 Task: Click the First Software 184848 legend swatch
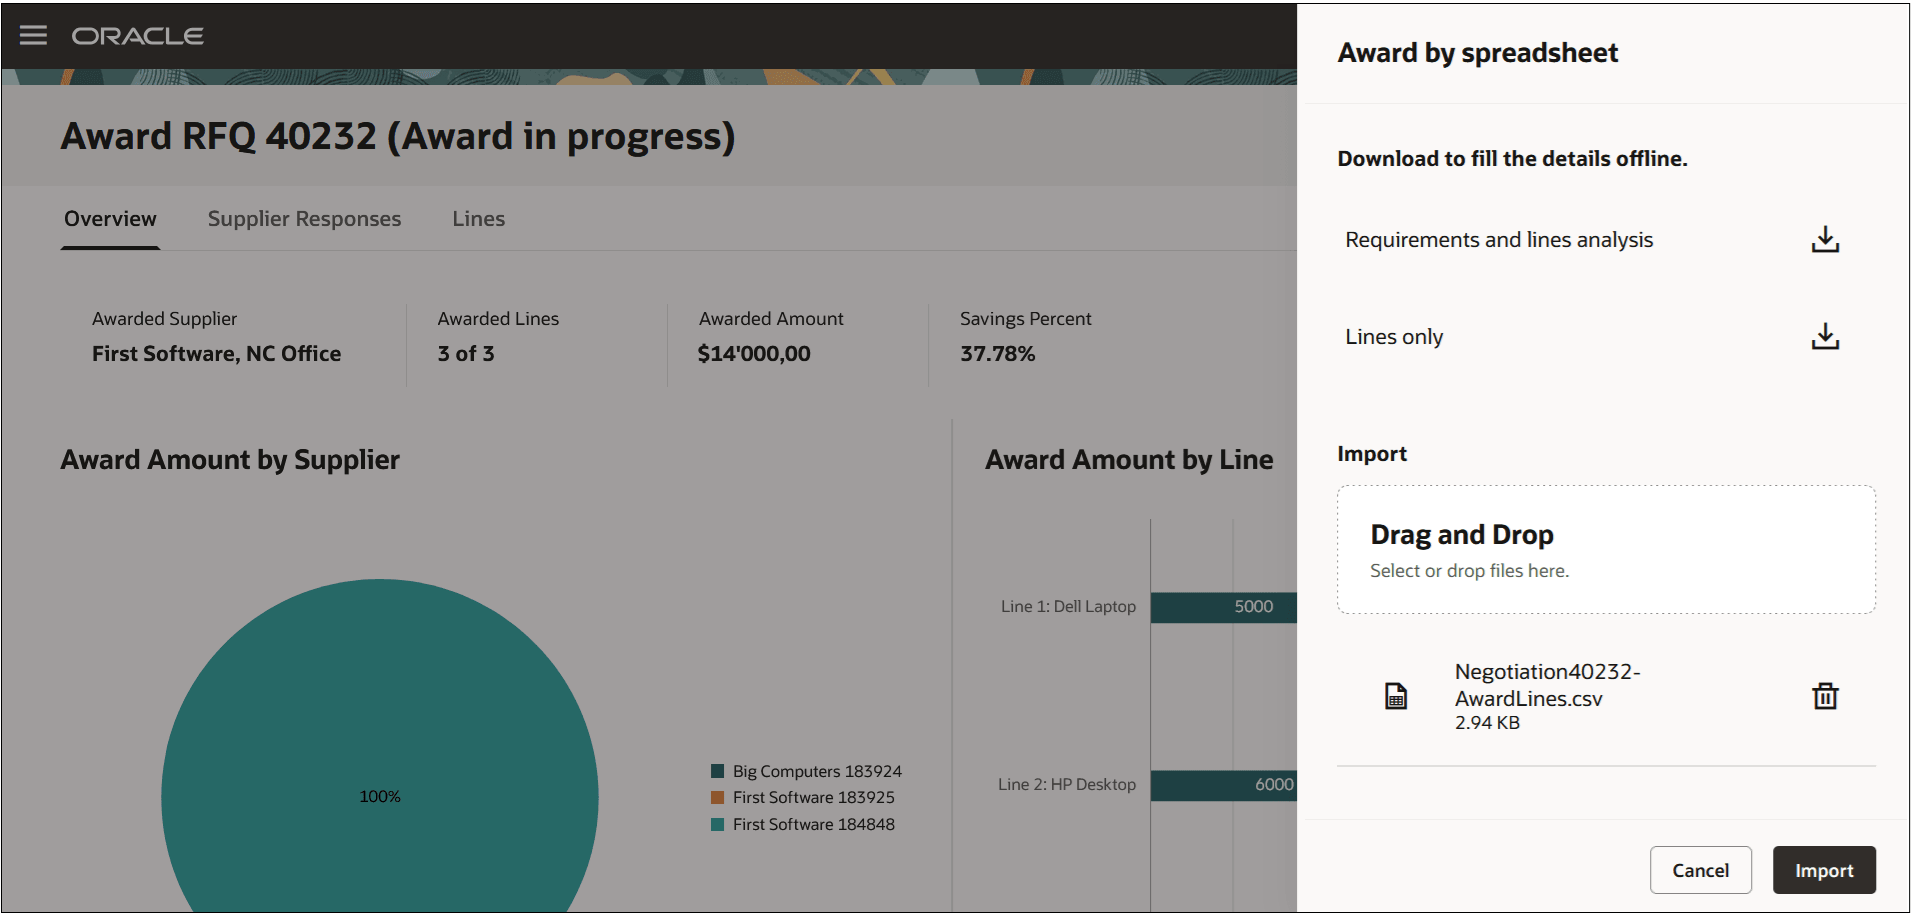point(716,823)
